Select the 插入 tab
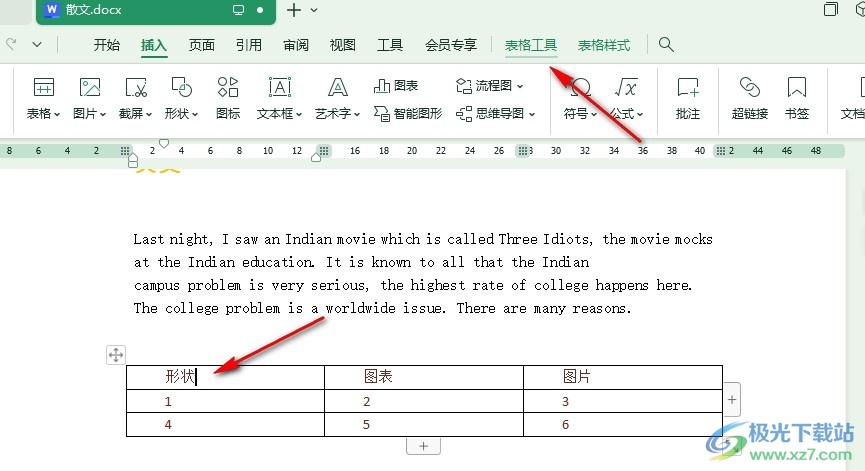Screen dimensions: 865x471 (x=154, y=45)
